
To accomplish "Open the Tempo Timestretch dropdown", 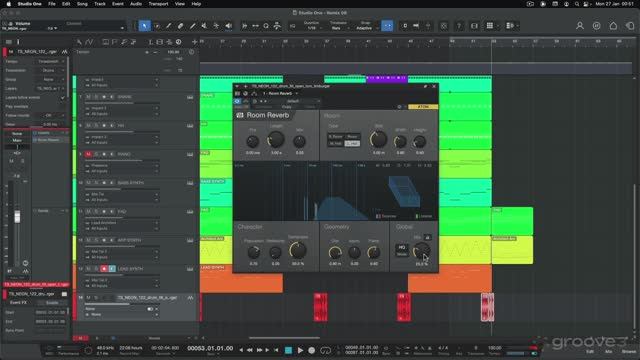I will tap(51, 61).
